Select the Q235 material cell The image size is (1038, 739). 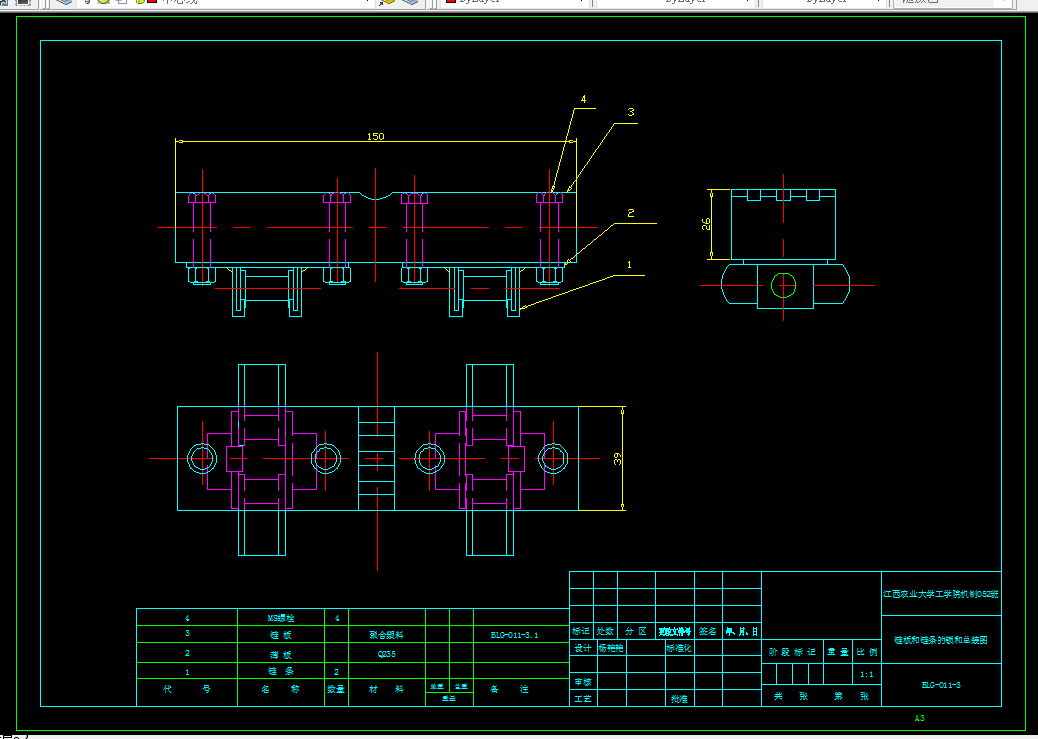[x=386, y=654]
